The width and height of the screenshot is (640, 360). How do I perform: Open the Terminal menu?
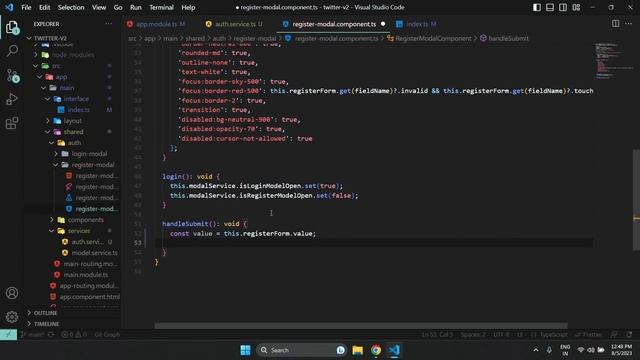[161, 7]
